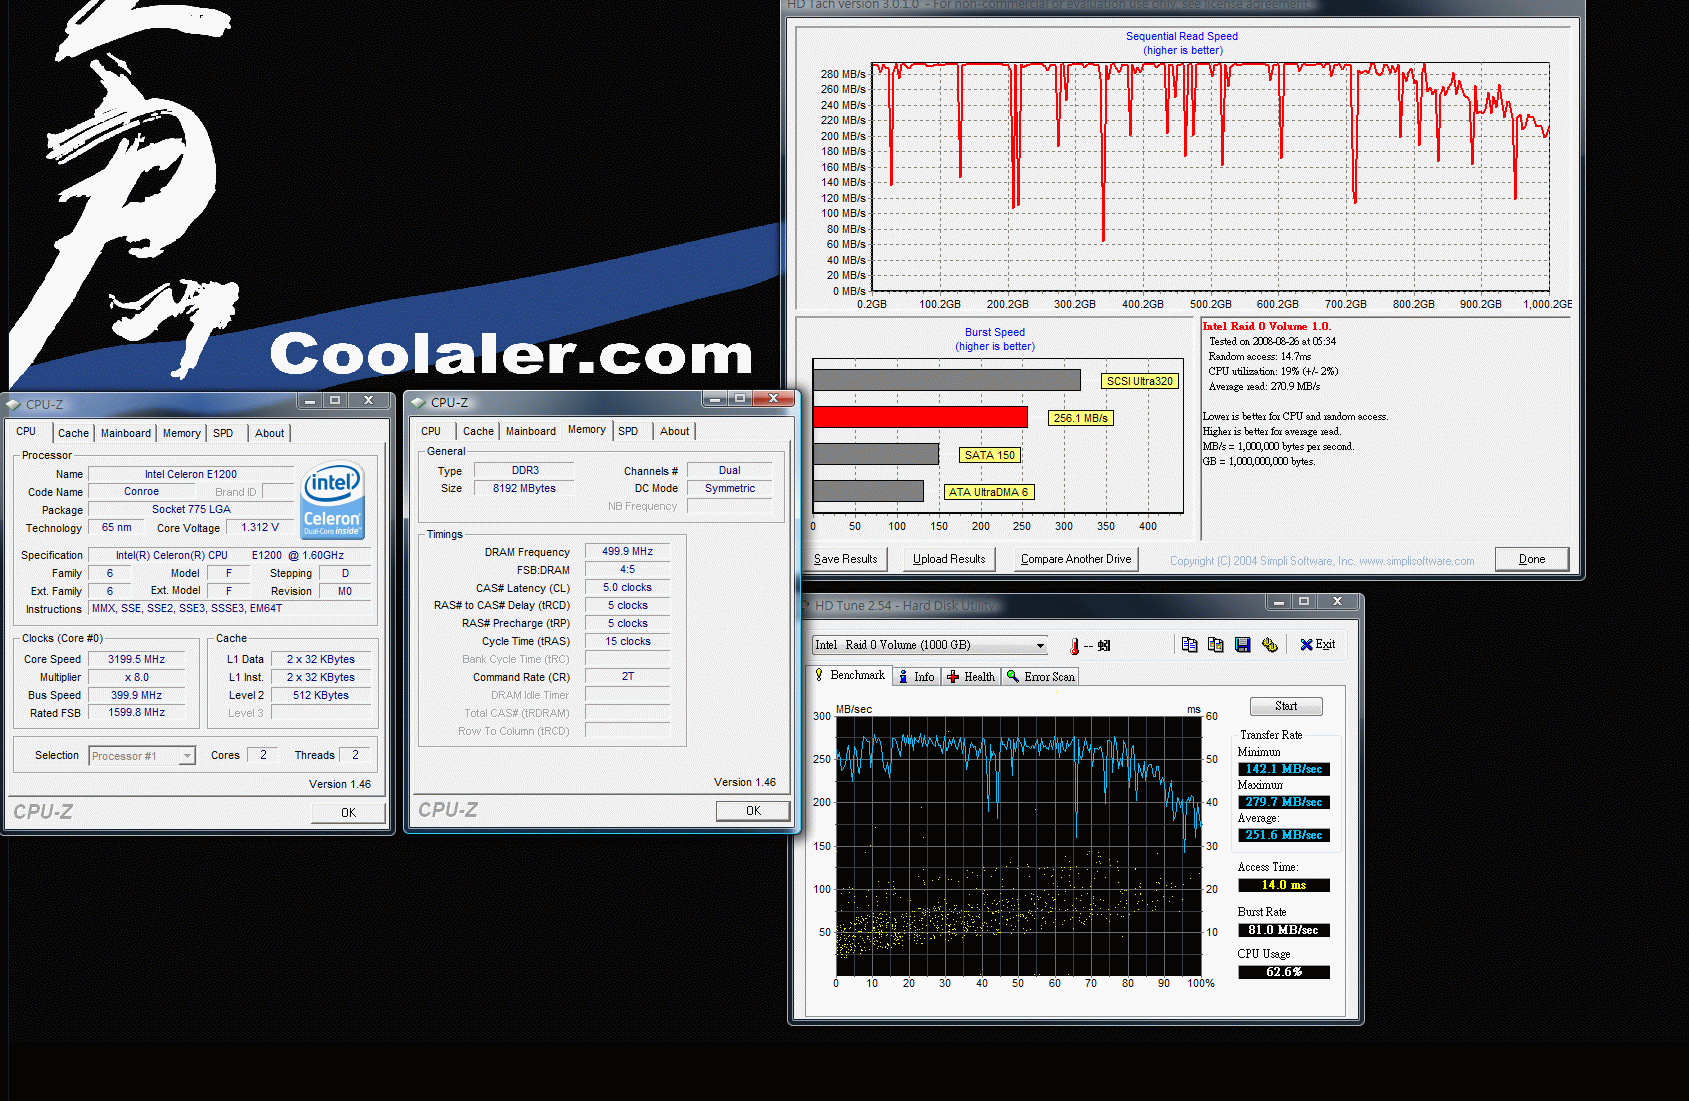Screen dimensions: 1689x1101
Task: Open Mainboard tab in Memory CPU-Z window
Action: click(x=531, y=431)
